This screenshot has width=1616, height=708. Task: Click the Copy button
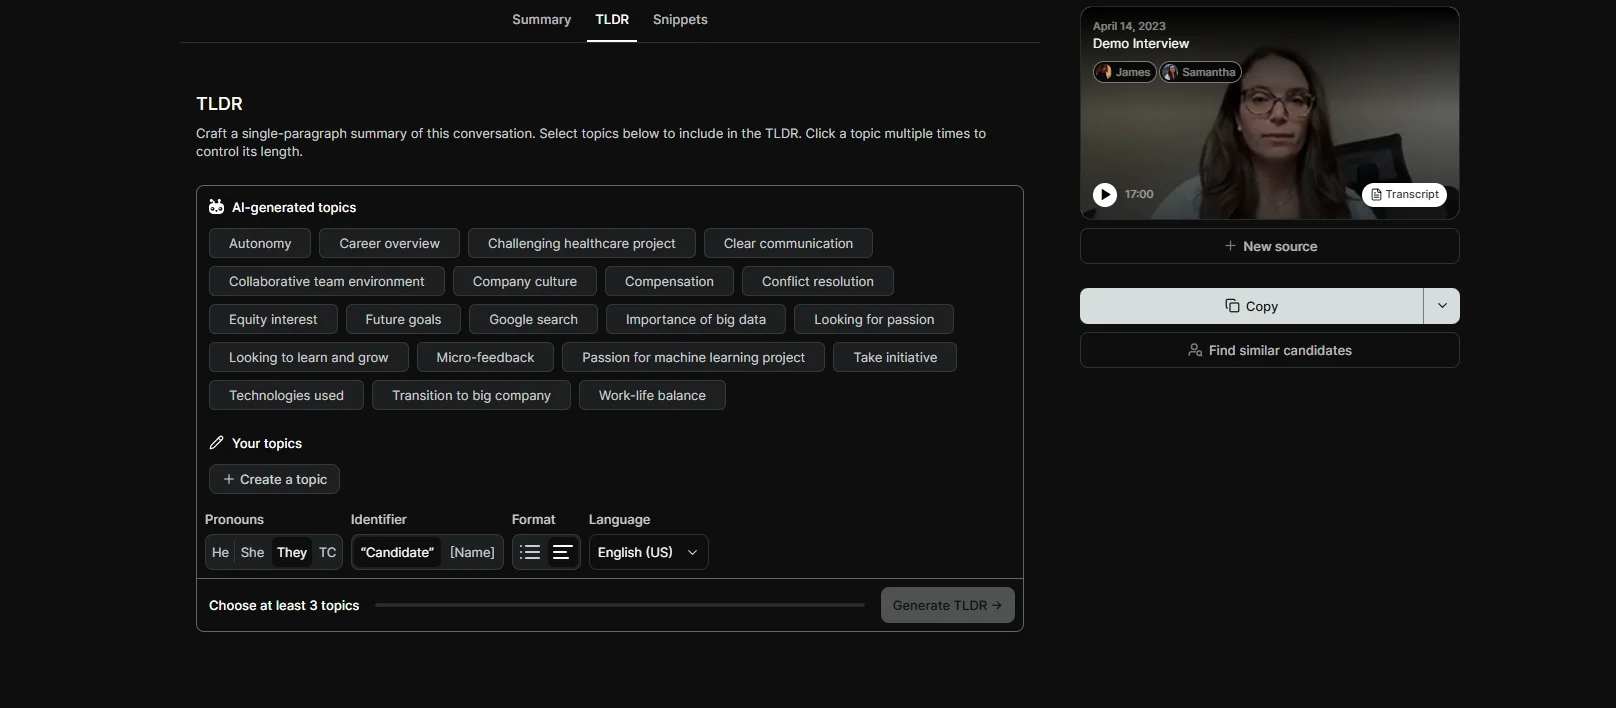[1251, 306]
